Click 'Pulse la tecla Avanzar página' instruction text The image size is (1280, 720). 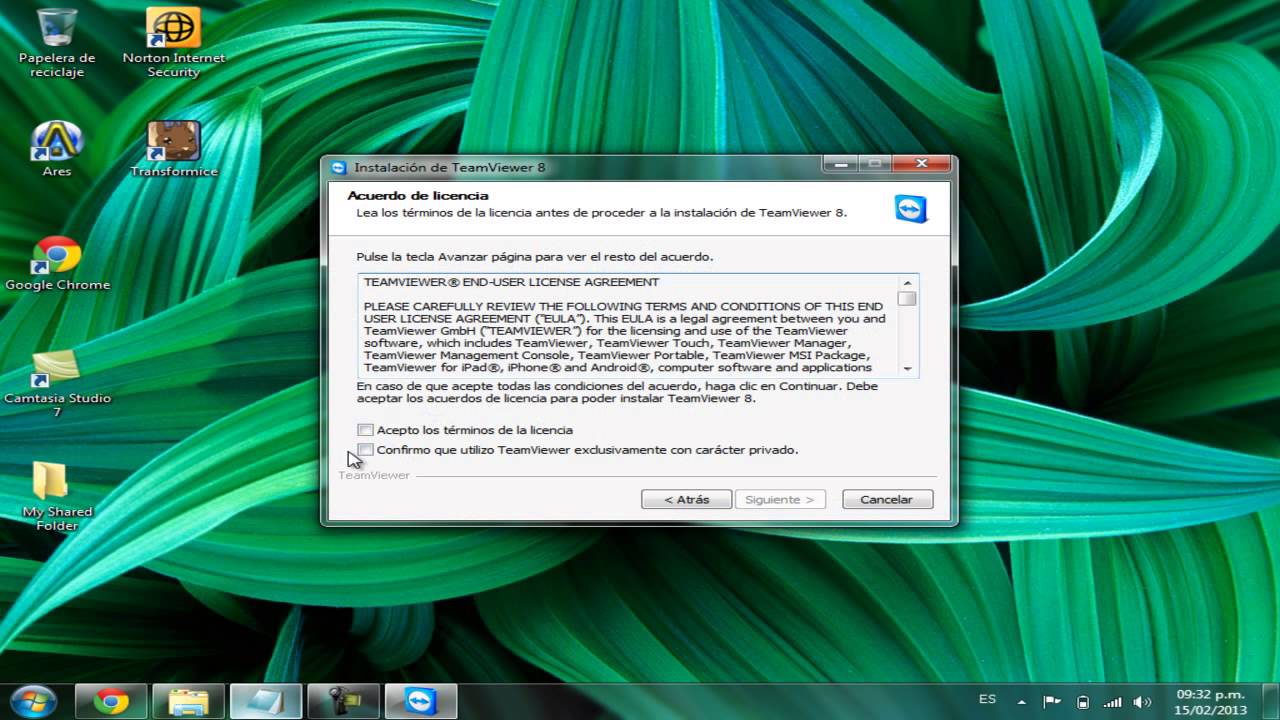tap(535, 257)
